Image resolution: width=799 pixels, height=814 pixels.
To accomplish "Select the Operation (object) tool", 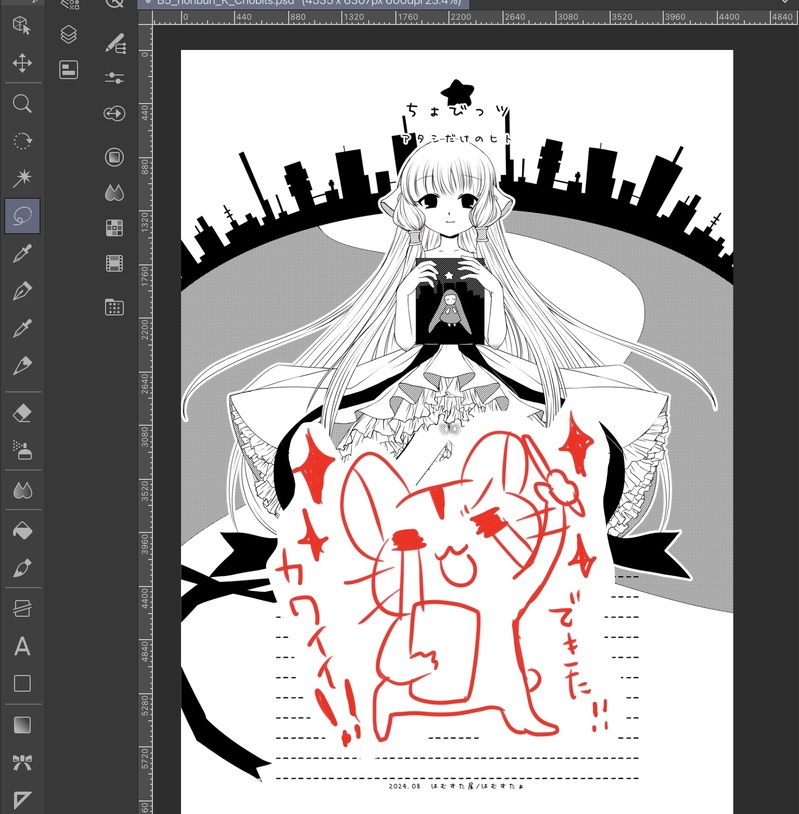I will tap(22, 24).
